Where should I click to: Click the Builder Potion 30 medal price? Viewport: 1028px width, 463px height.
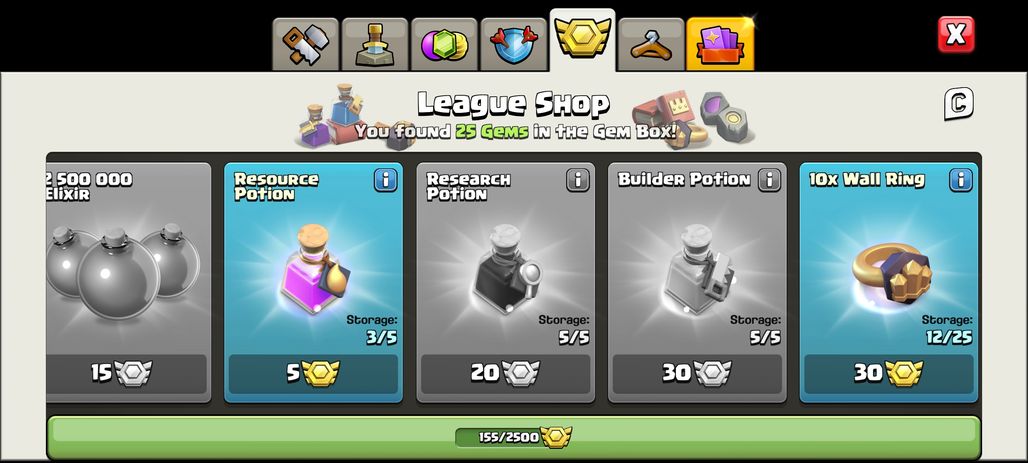pos(697,374)
